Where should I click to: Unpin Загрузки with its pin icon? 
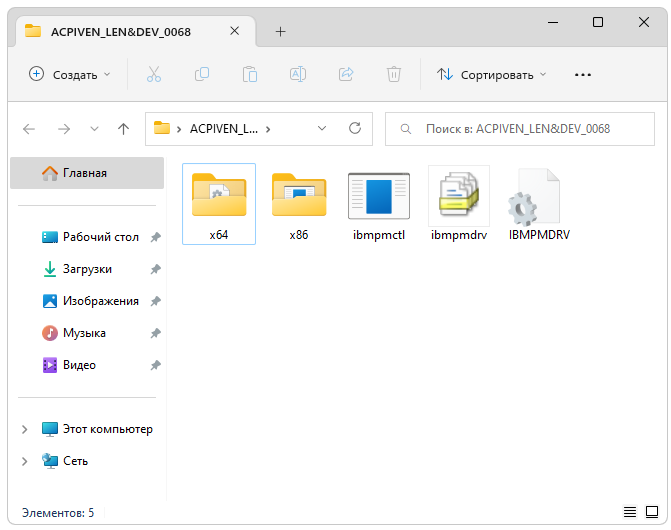click(x=155, y=269)
